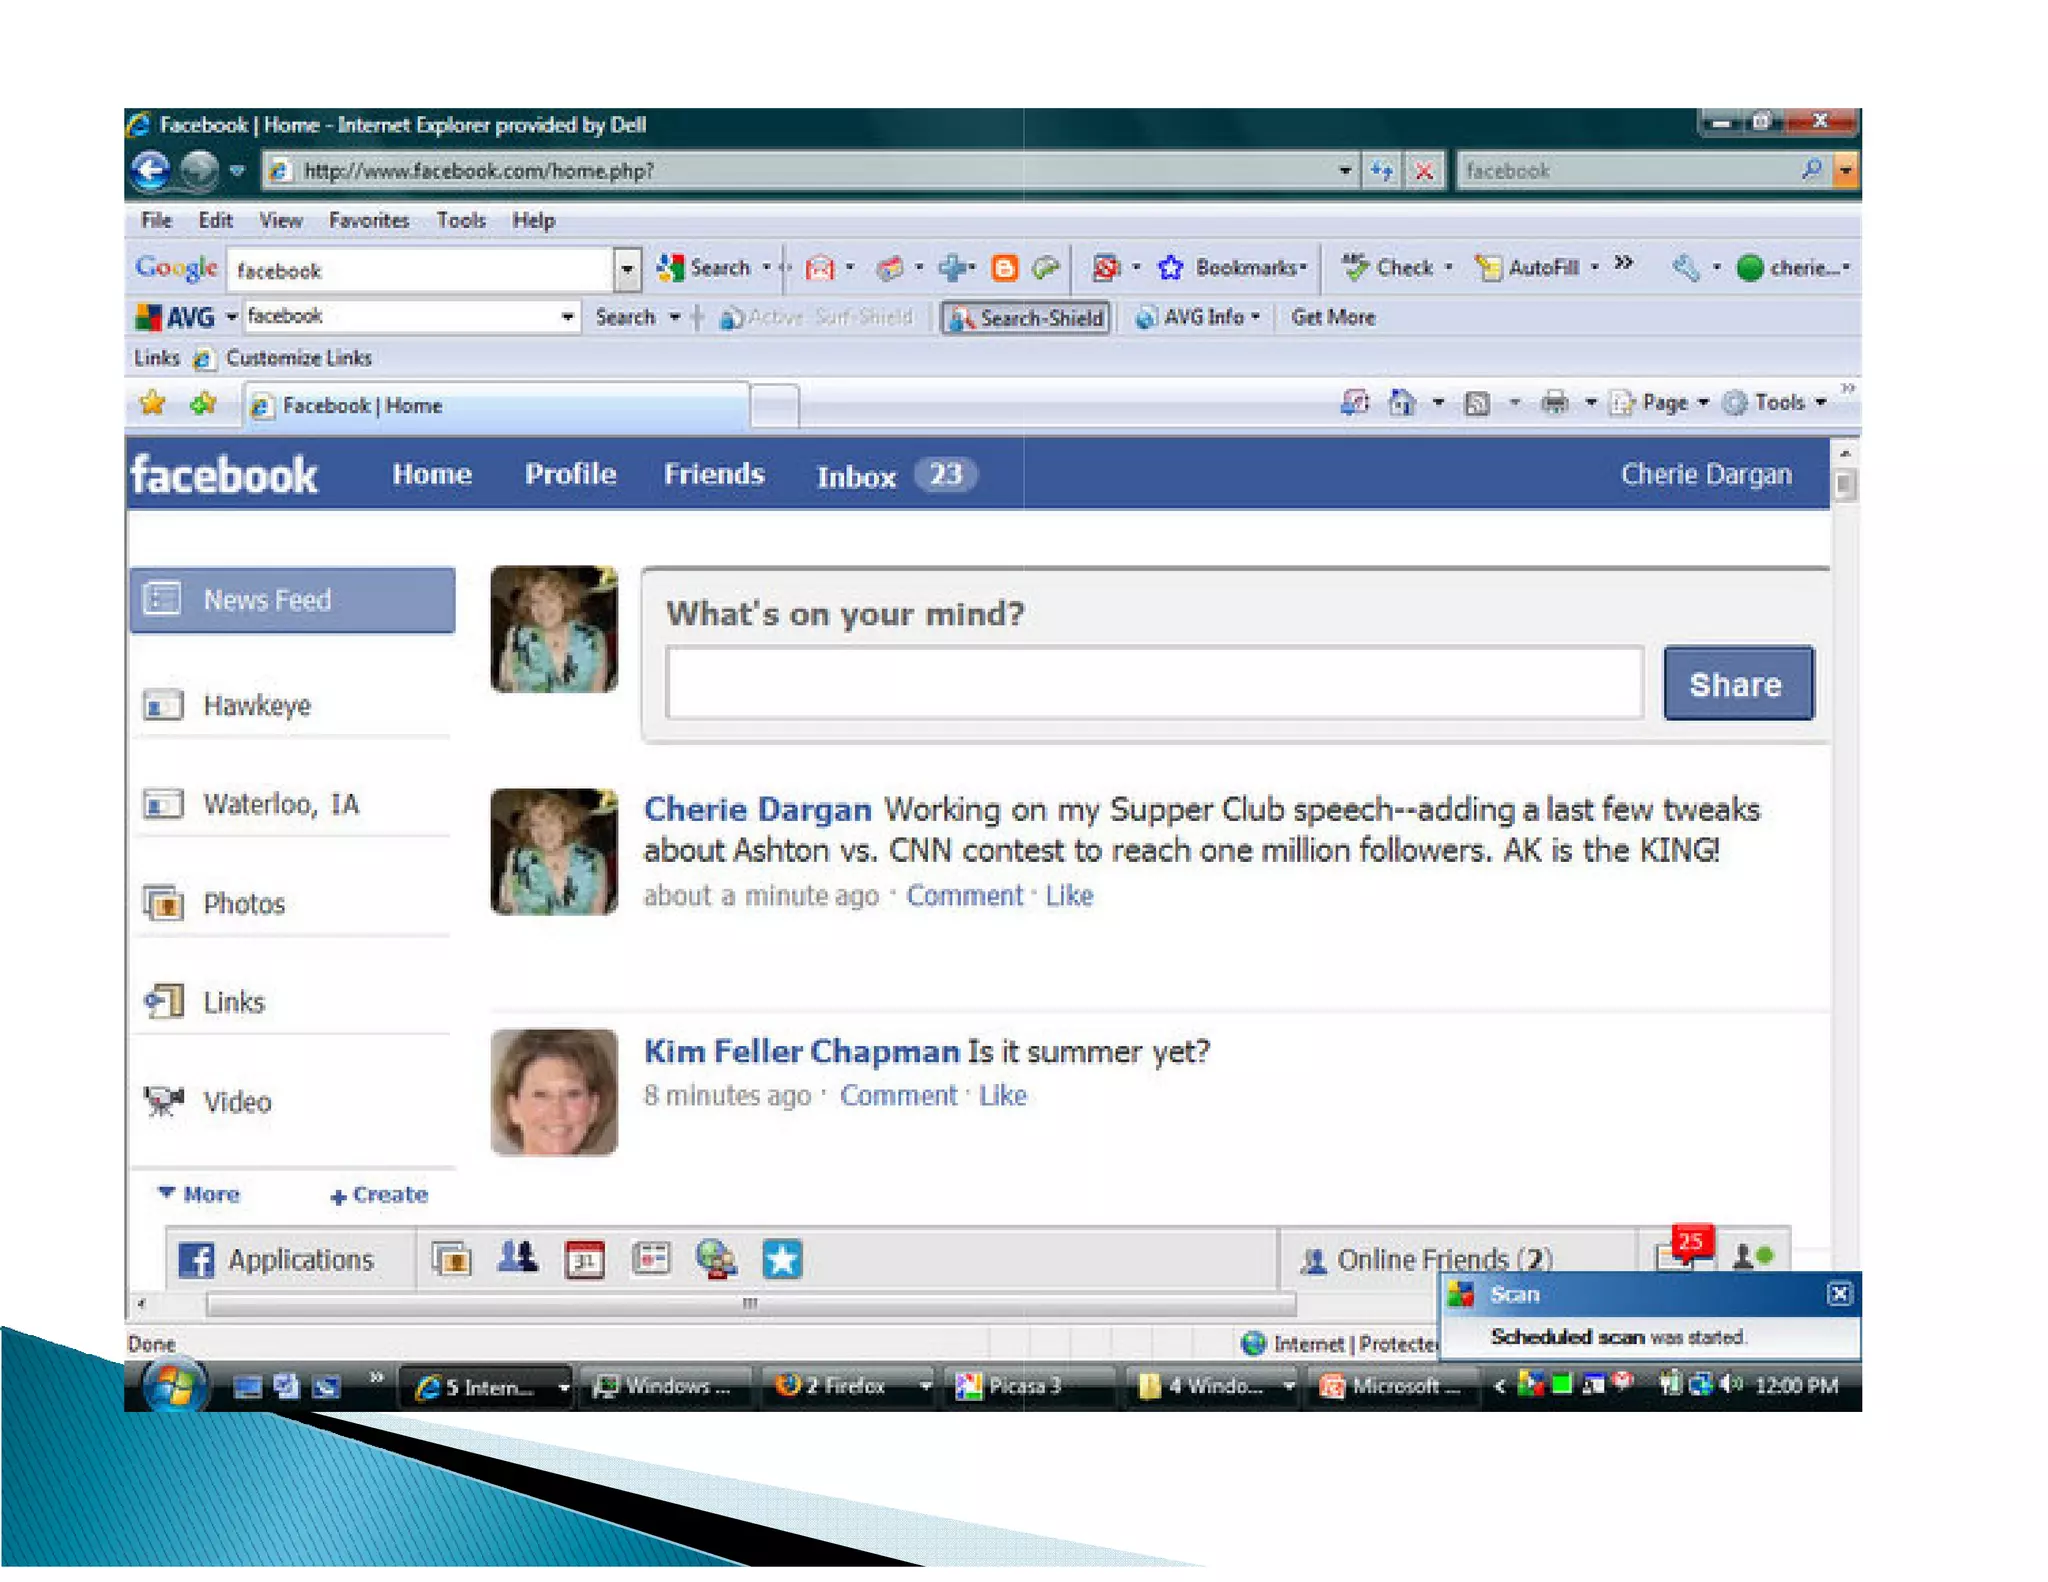Screen dimensions: 2048x1582
Task: Select the Facebook | Home browser tab
Action: point(496,405)
